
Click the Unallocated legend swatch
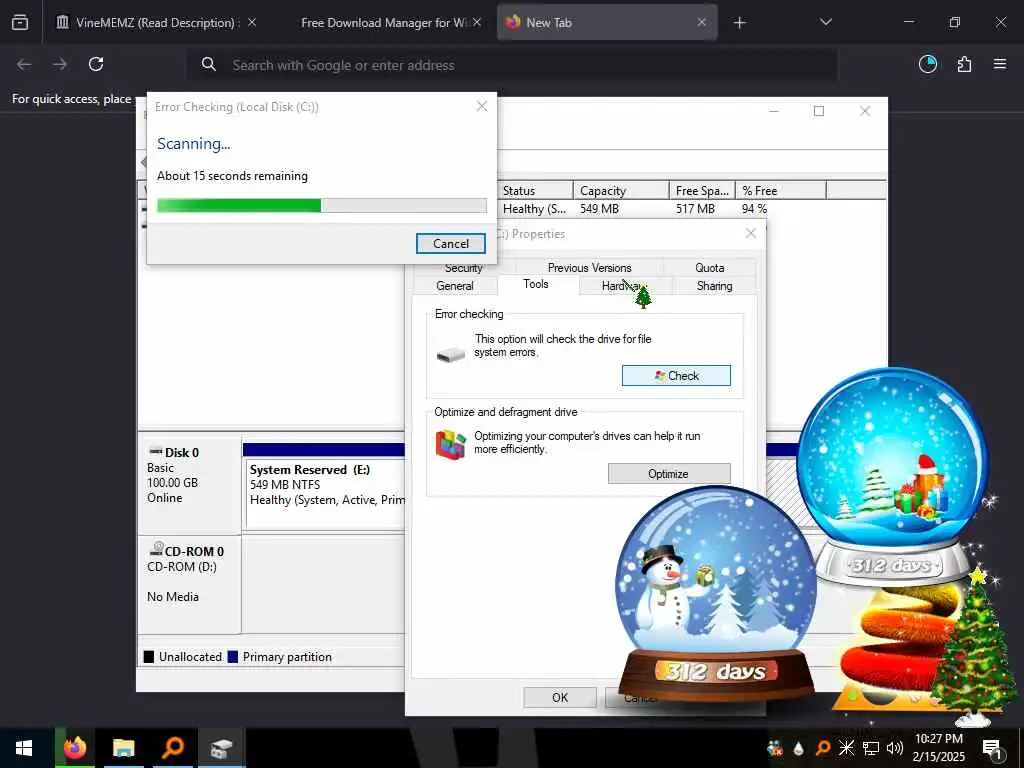149,657
